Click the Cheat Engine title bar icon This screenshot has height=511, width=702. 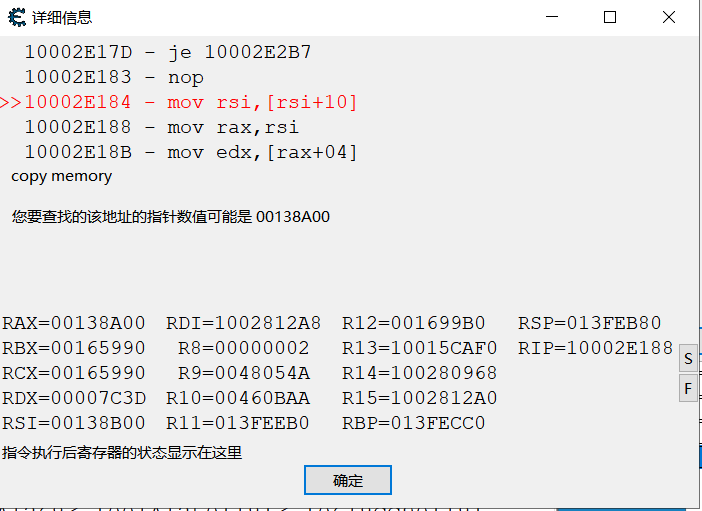pyautogui.click(x=17, y=17)
